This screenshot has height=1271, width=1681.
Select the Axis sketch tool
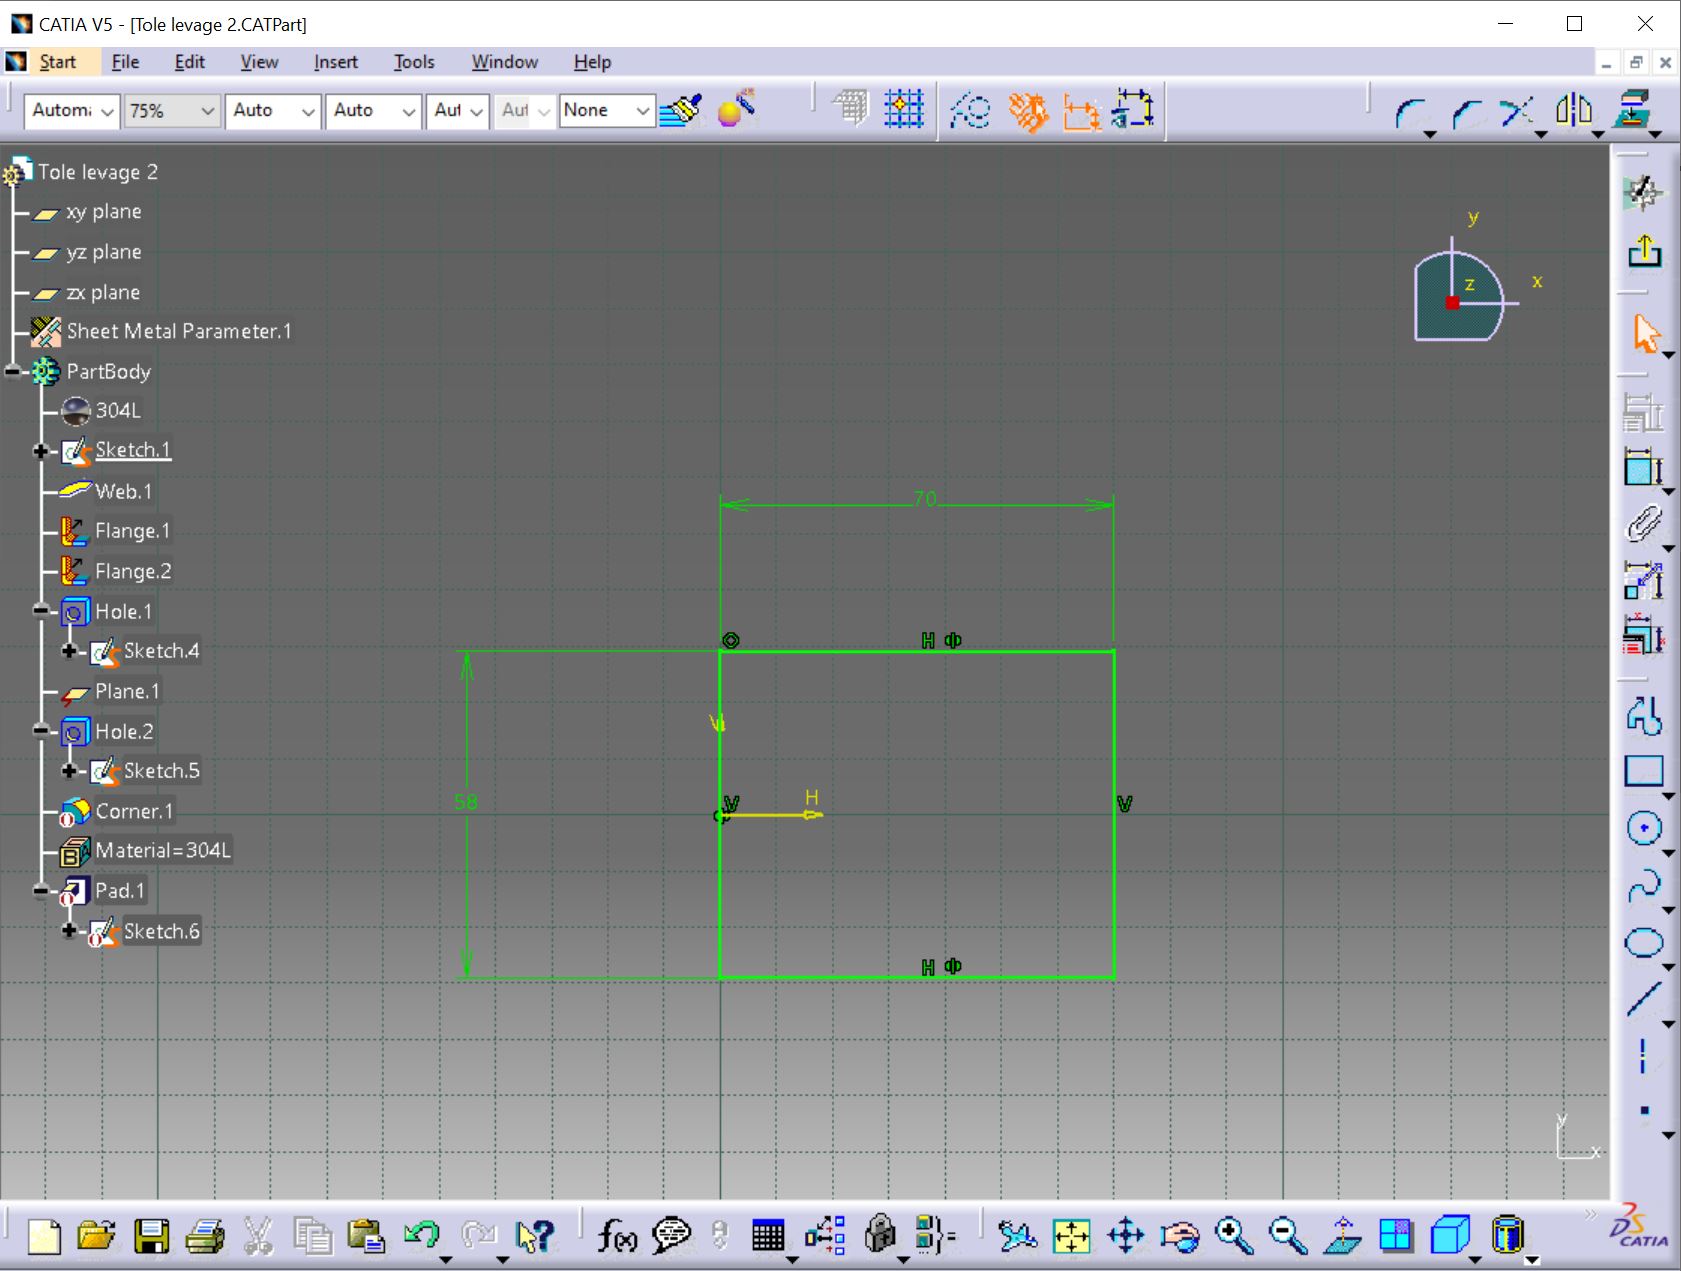pos(1643,1056)
